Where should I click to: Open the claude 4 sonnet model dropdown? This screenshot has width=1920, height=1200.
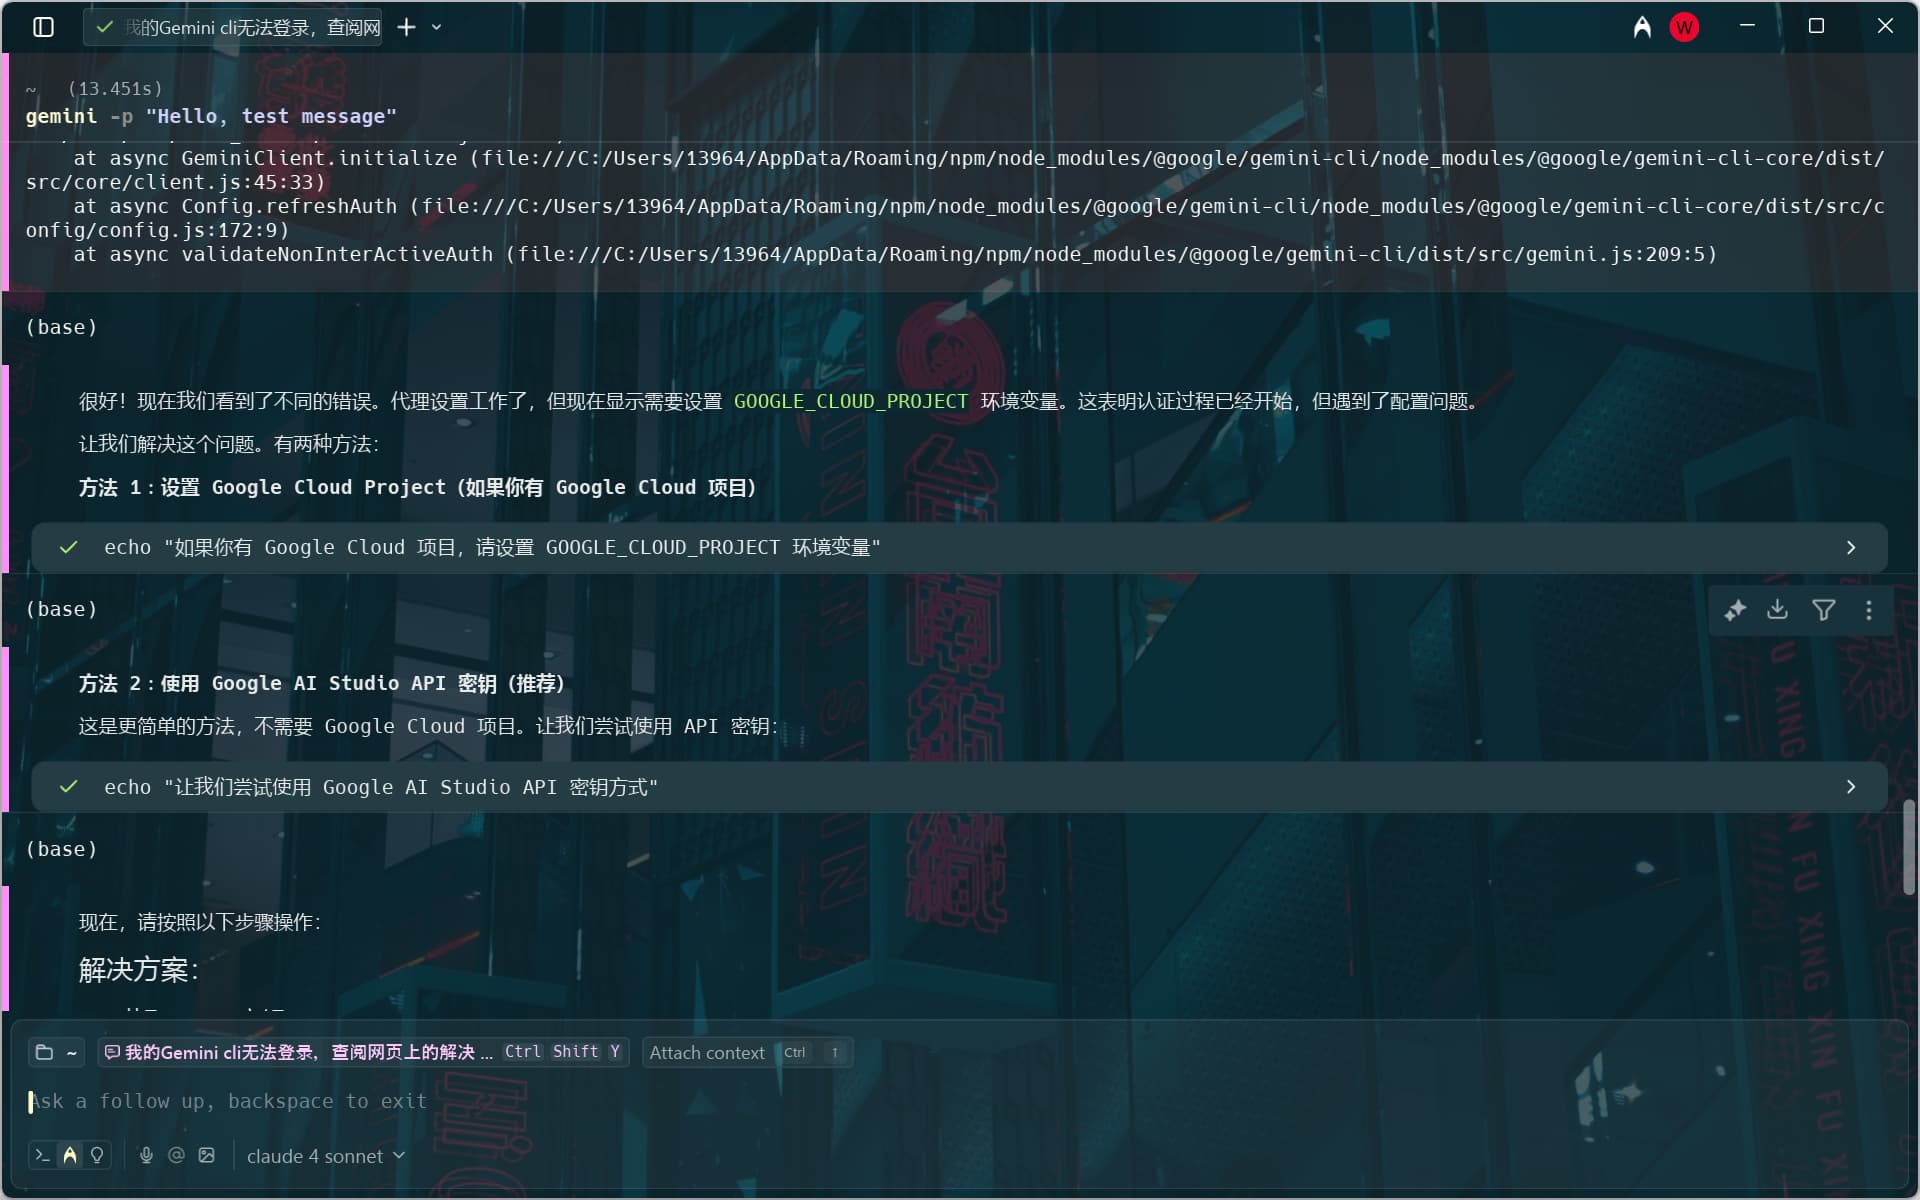326,1156
